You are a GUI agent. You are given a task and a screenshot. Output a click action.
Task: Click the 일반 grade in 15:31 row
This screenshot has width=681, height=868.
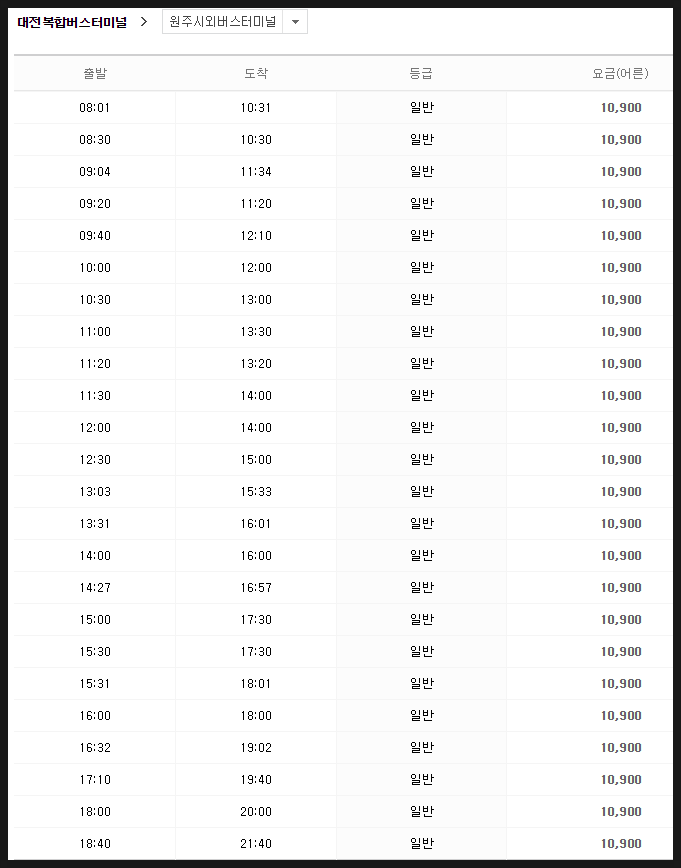[421, 684]
